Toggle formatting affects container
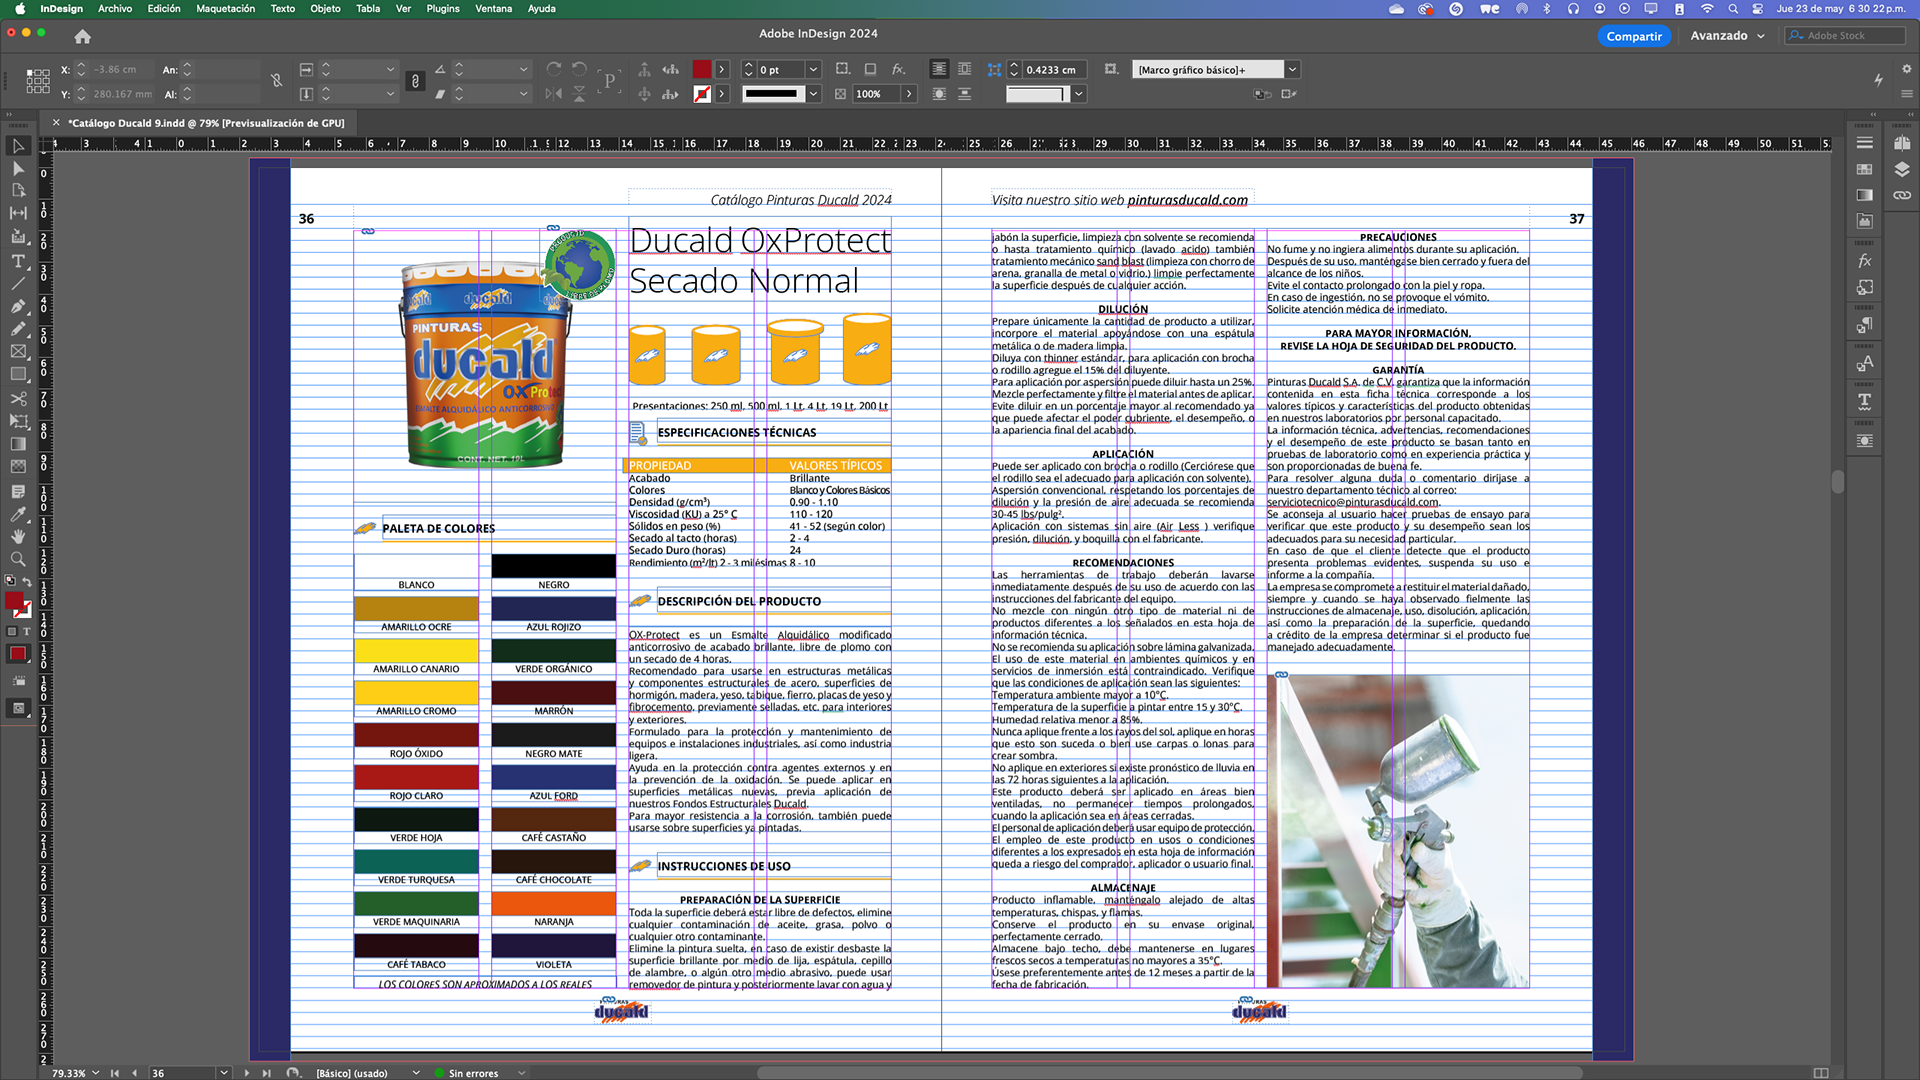 12,632
